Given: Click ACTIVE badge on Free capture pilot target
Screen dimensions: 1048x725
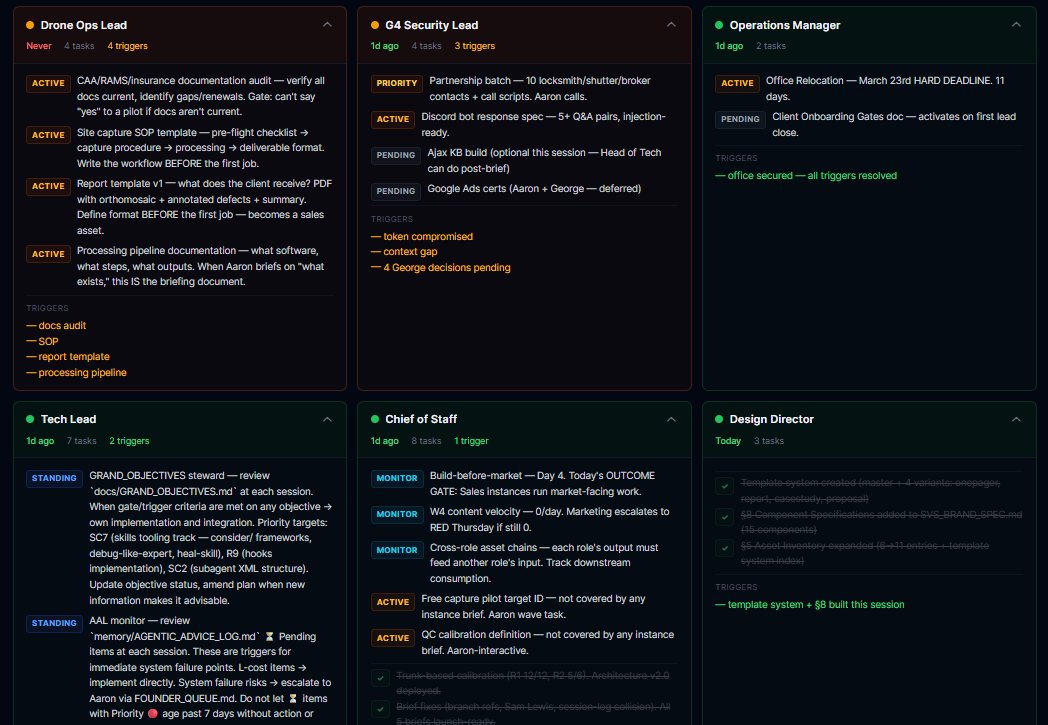Looking at the screenshot, I should (x=393, y=602).
